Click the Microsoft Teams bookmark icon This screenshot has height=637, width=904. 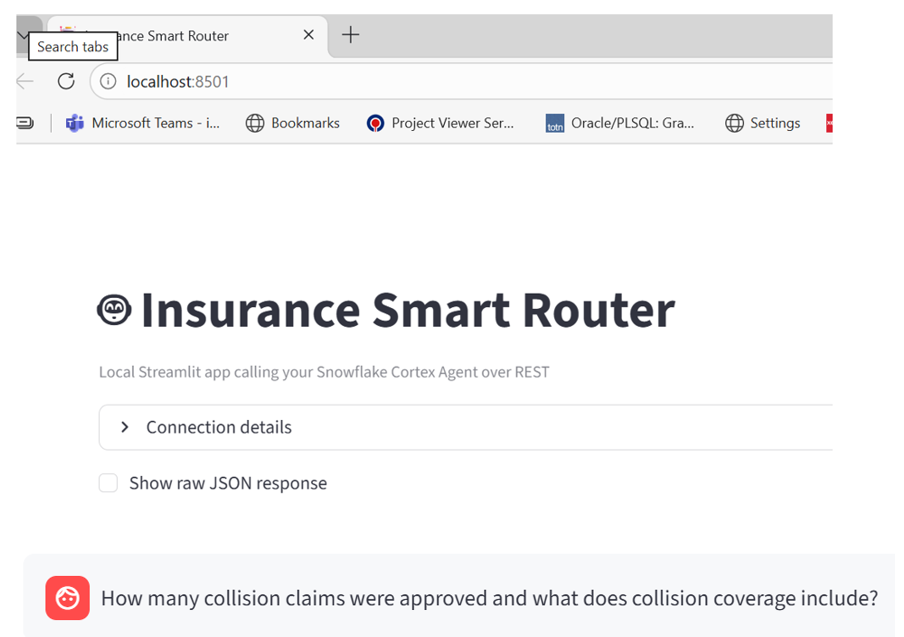tap(74, 123)
